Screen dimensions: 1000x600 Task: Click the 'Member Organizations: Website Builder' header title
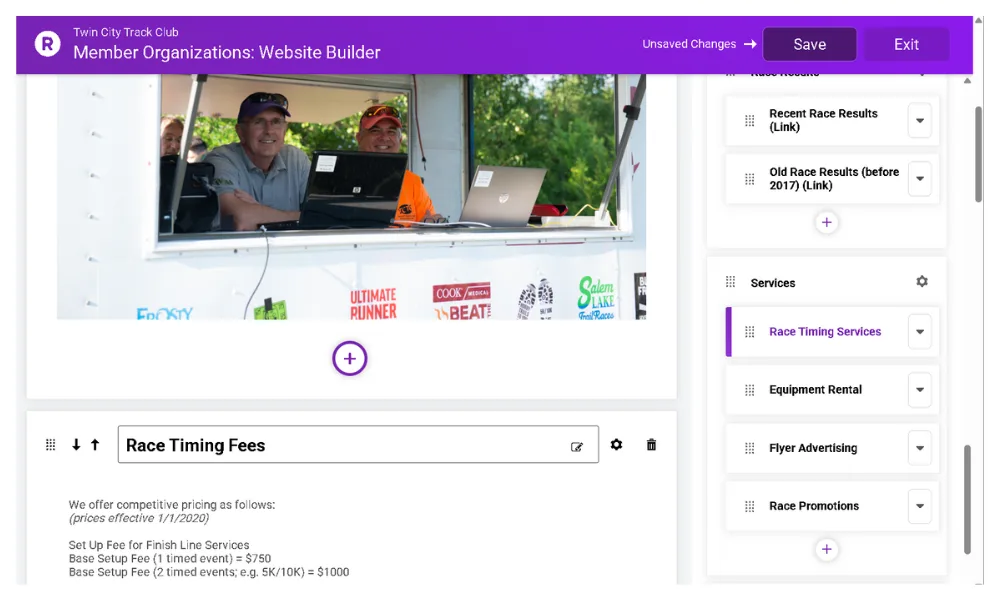[226, 52]
